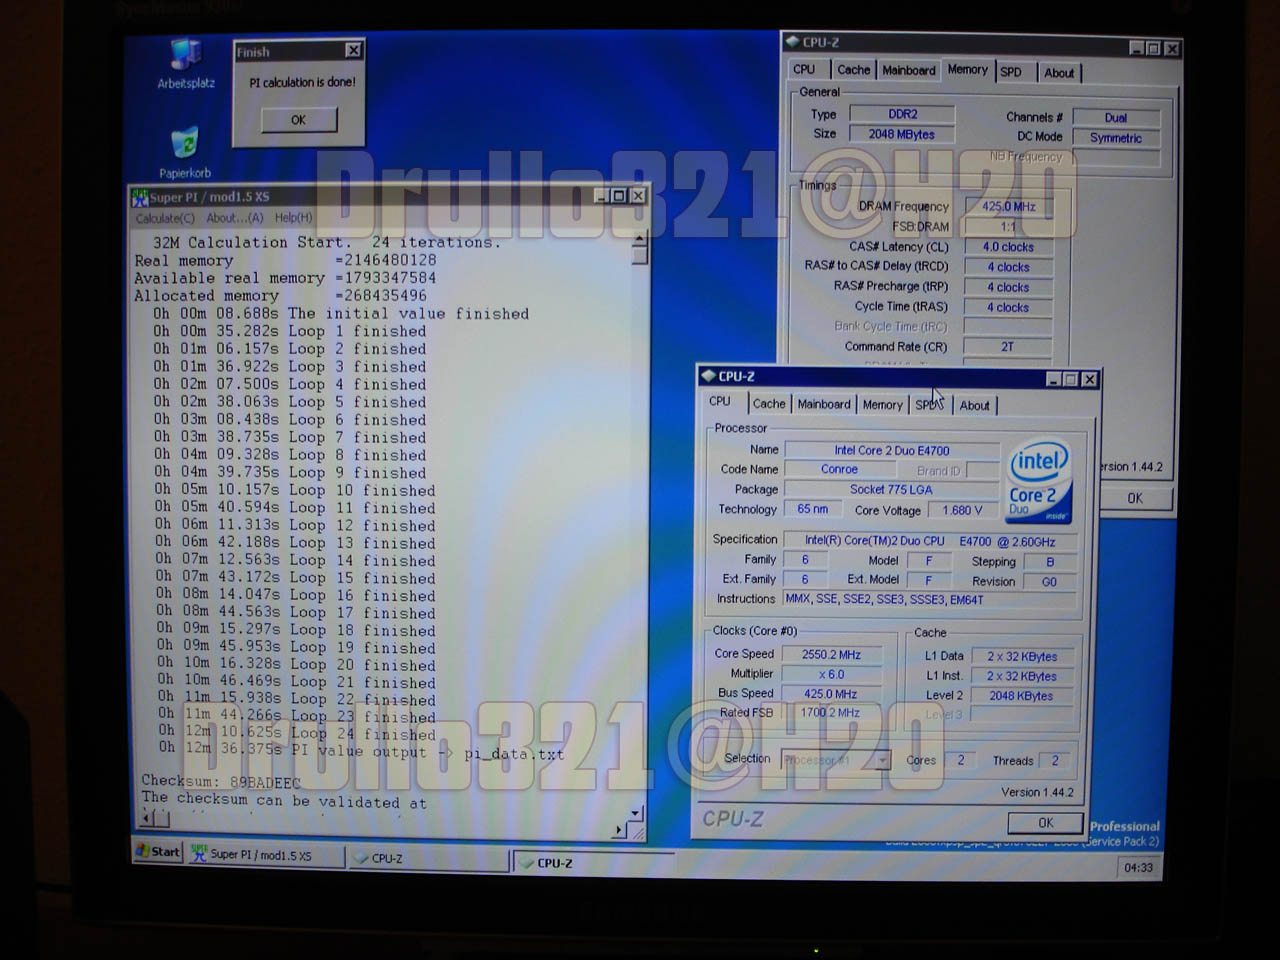Select the SPD tab in rear CPU-Z window
1280x960 pixels.
1011,72
